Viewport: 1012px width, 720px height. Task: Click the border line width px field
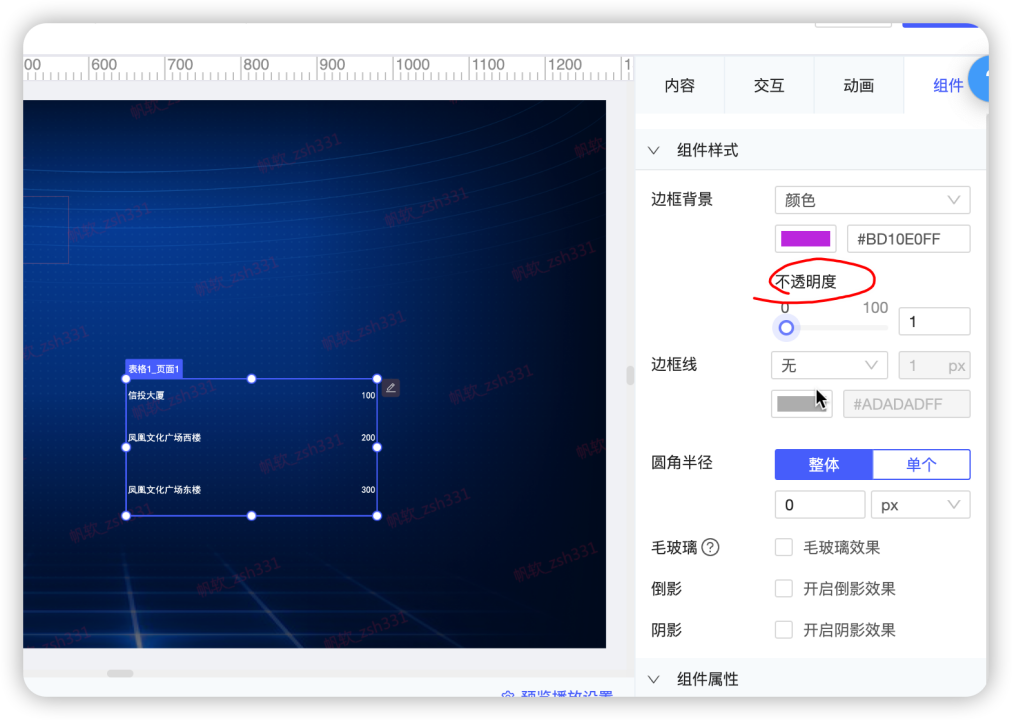934,366
